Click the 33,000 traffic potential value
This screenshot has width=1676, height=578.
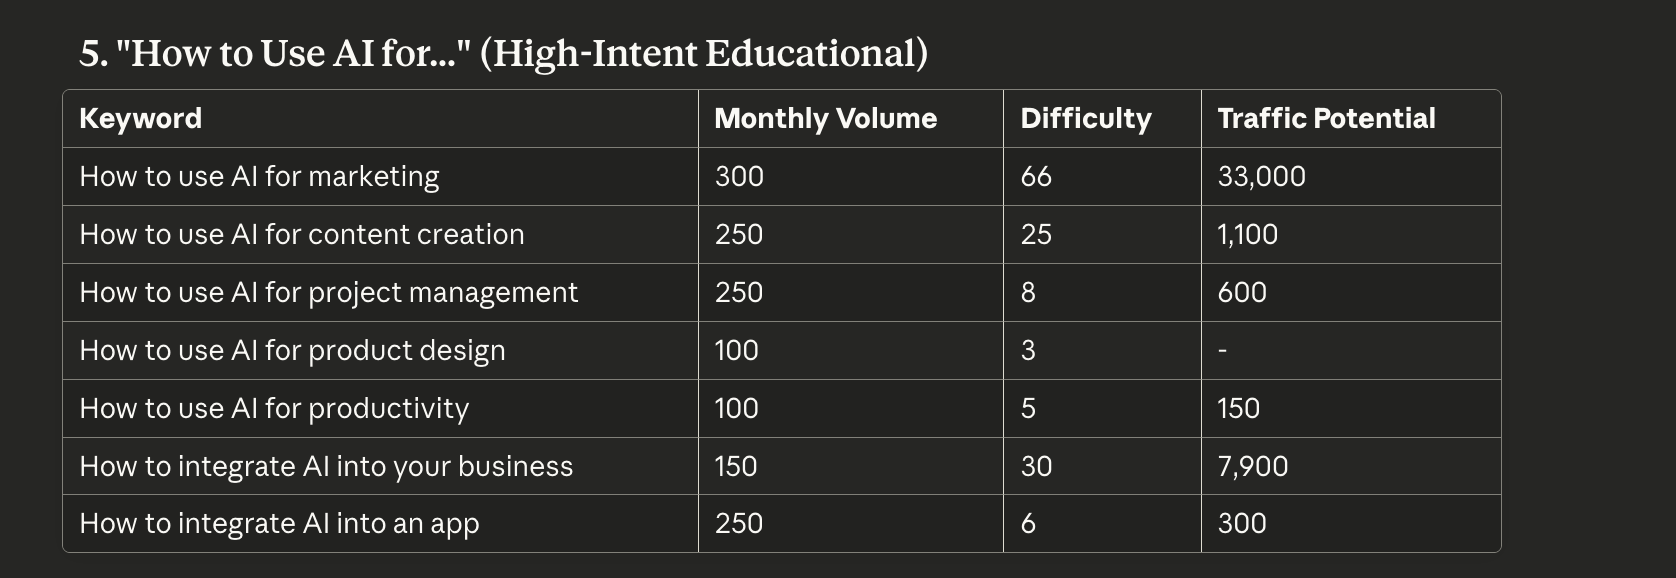pyautogui.click(x=1261, y=177)
